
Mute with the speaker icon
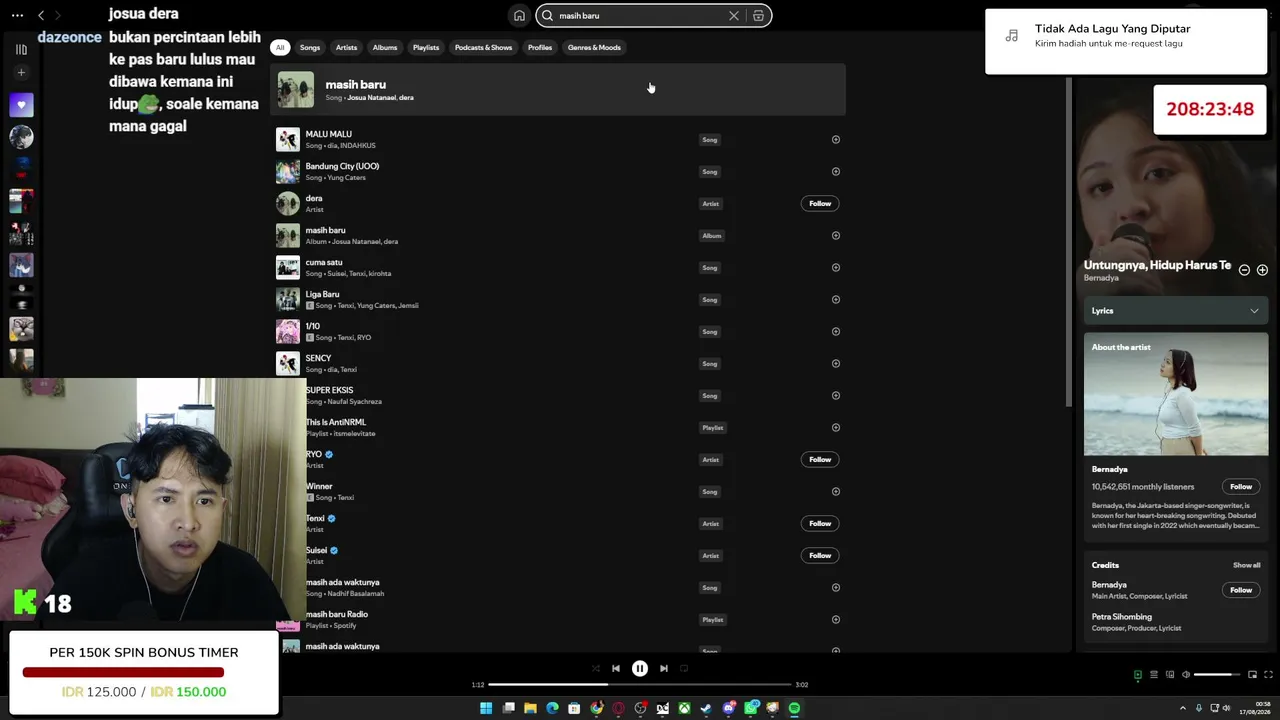1186,675
